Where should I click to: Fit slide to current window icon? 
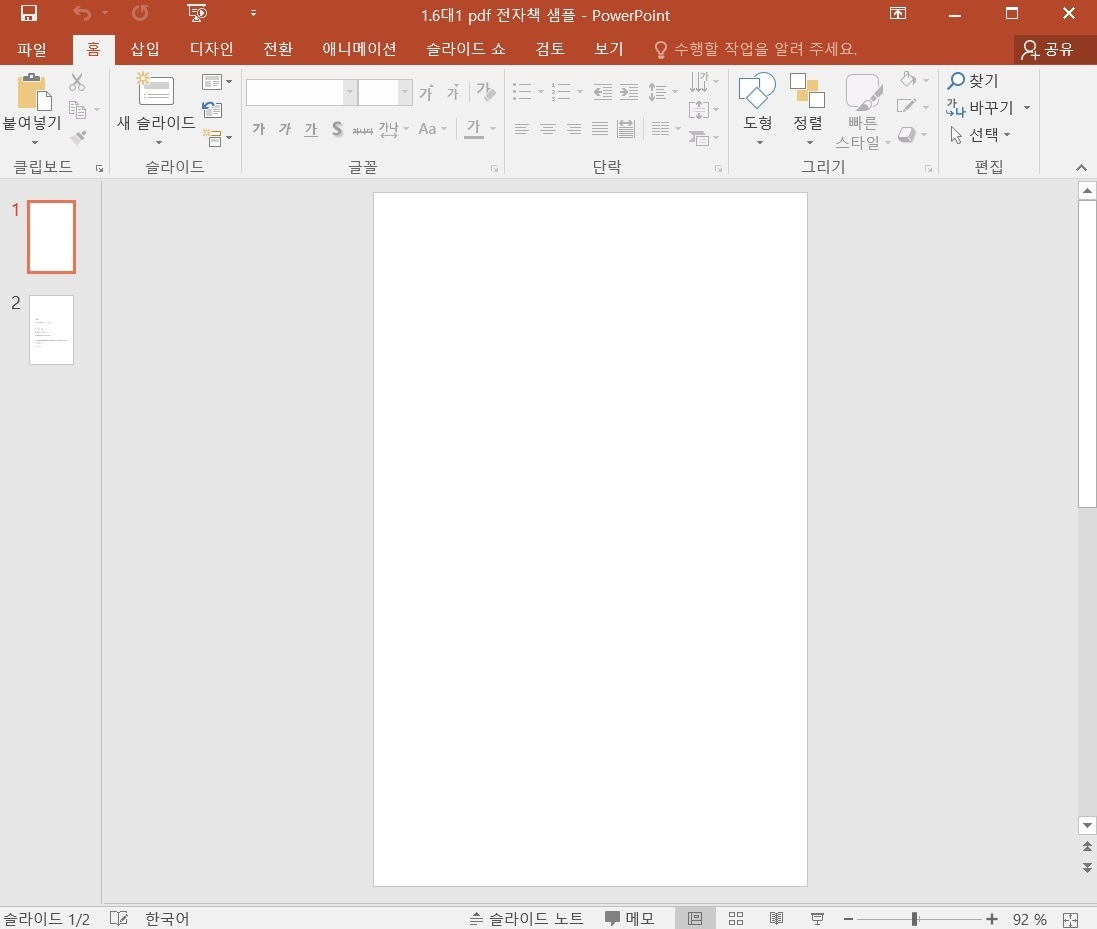1070,919
